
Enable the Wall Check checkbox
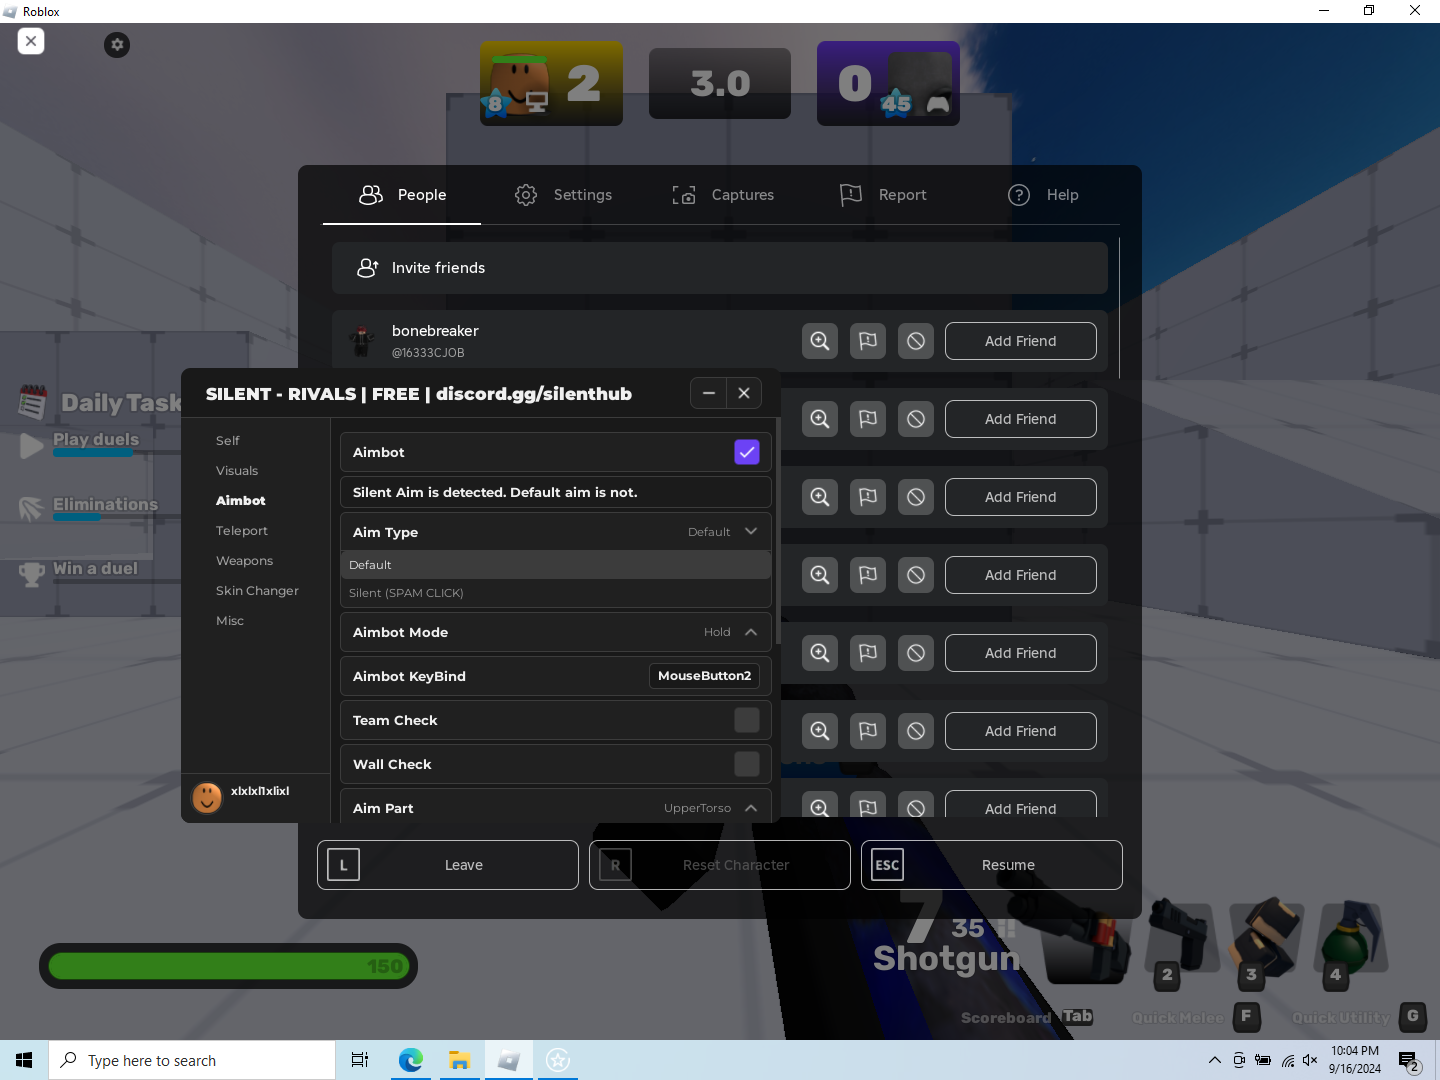click(x=747, y=764)
